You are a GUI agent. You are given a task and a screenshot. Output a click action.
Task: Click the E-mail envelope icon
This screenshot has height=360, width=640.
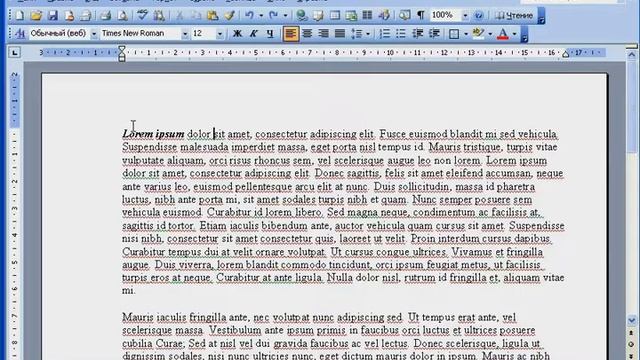[x=86, y=16]
